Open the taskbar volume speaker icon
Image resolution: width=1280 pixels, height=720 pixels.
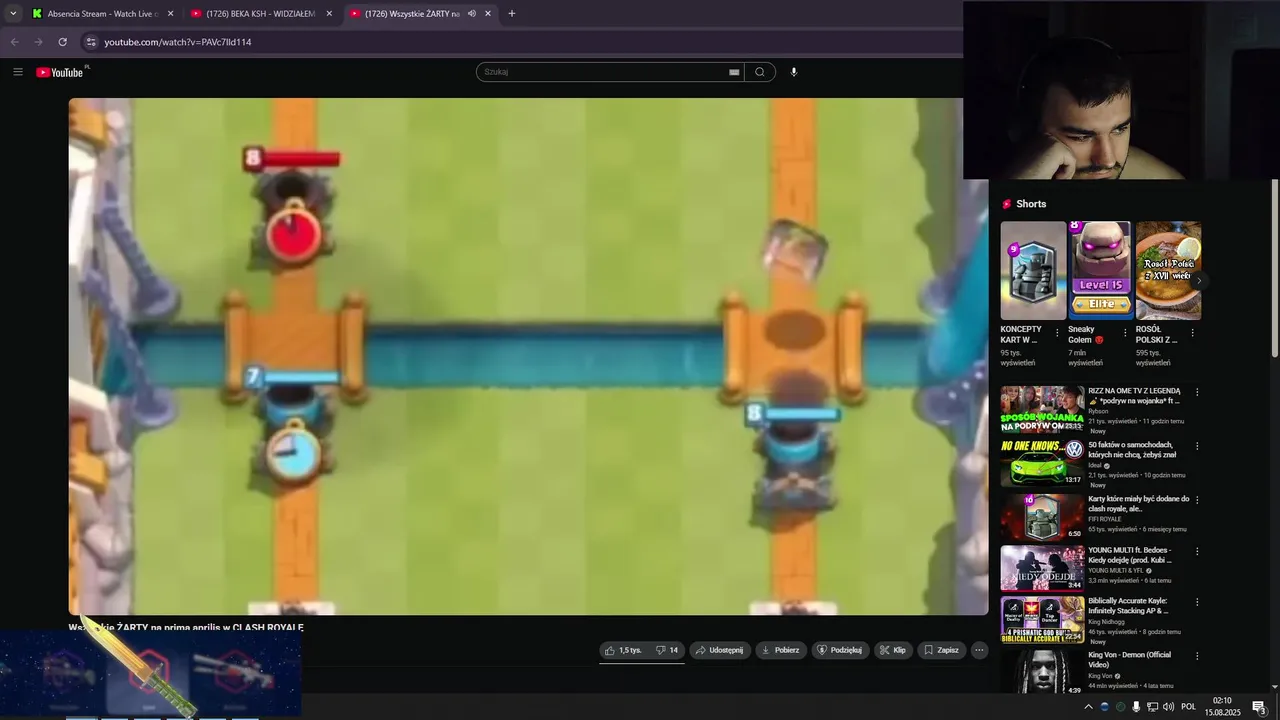click(x=1168, y=707)
